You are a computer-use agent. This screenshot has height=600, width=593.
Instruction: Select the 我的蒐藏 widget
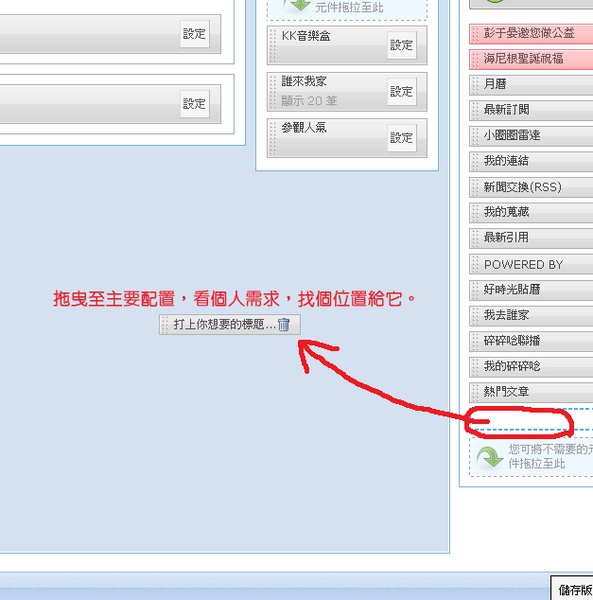(531, 213)
